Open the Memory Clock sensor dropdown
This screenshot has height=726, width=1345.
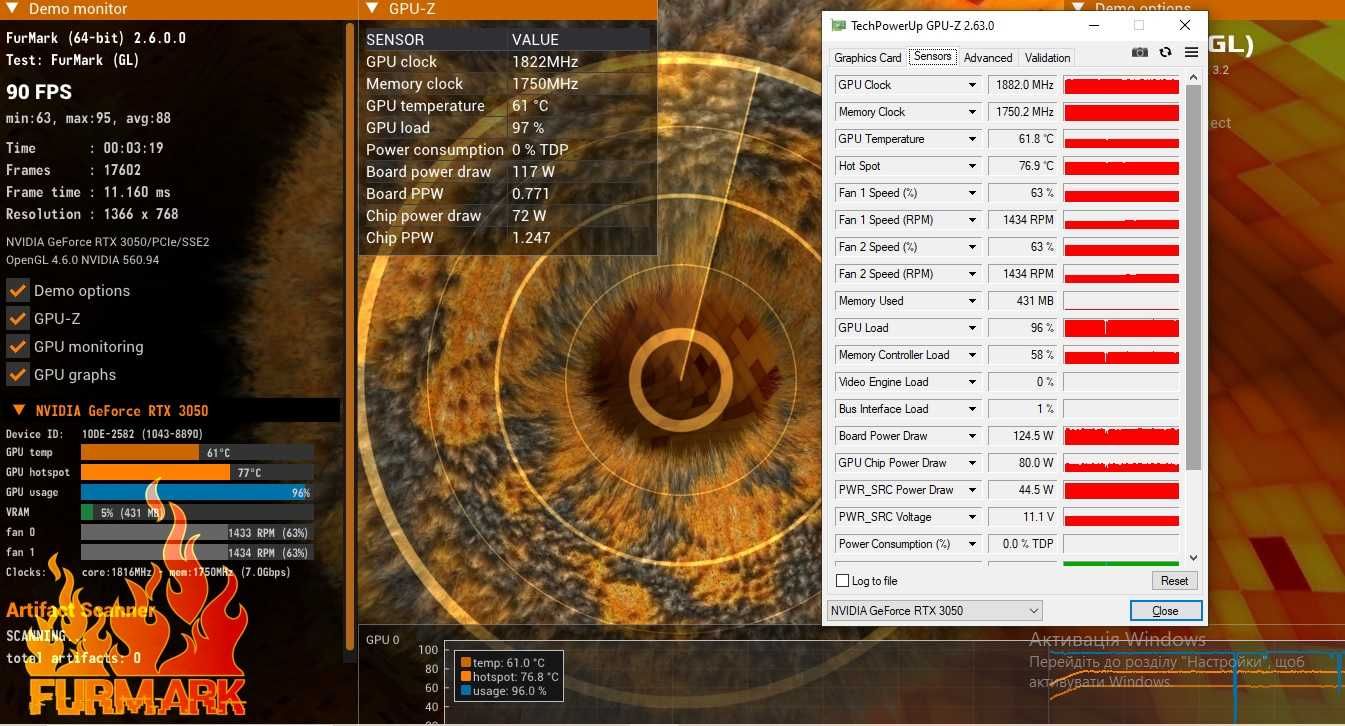972,112
